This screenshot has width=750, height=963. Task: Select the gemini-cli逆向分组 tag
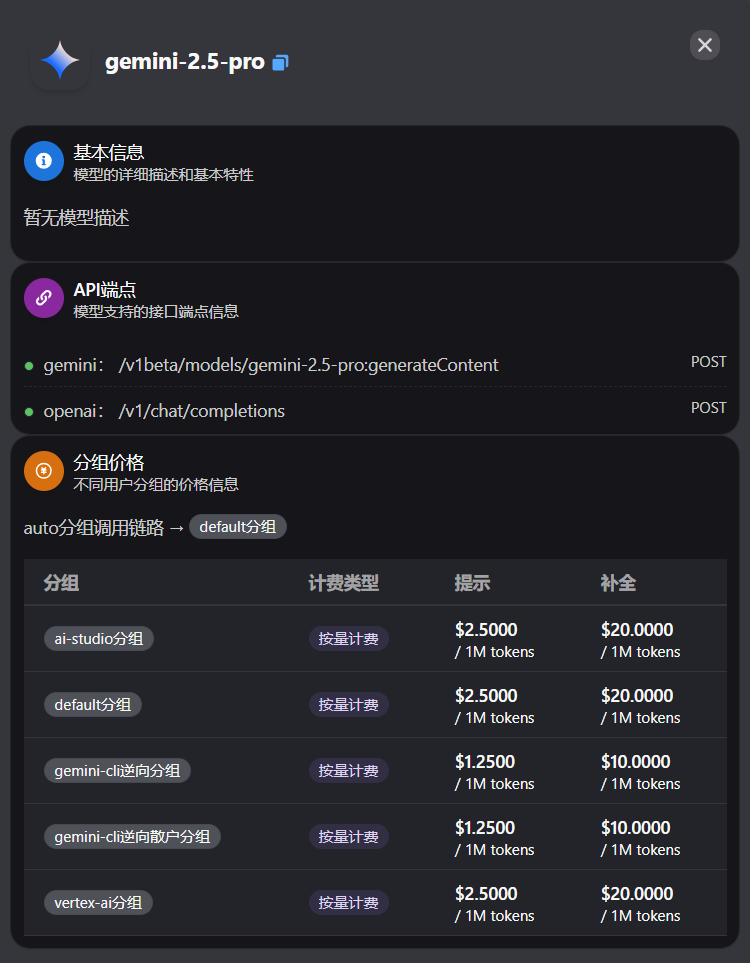point(117,771)
